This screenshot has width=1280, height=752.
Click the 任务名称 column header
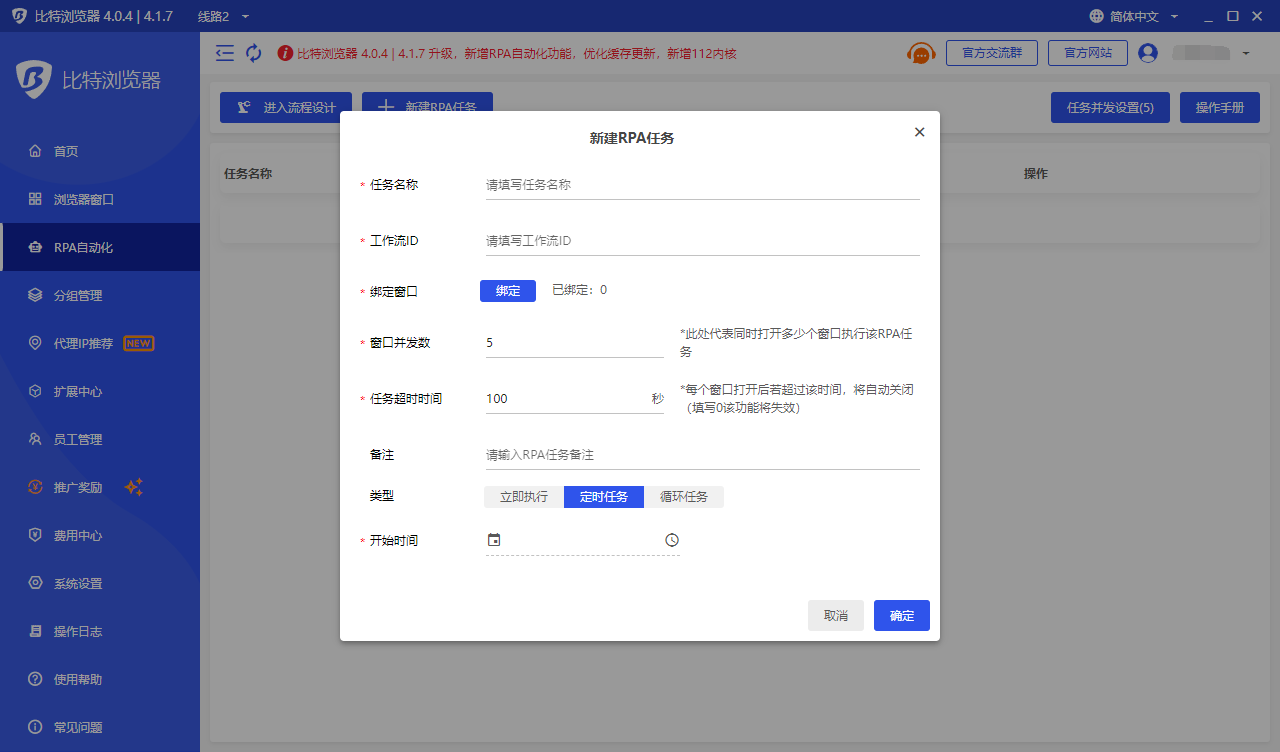[248, 173]
